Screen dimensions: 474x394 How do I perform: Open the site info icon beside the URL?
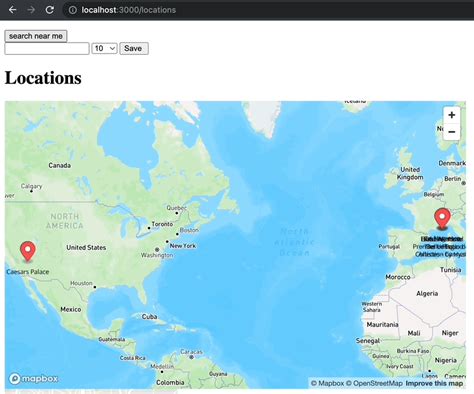click(x=73, y=10)
